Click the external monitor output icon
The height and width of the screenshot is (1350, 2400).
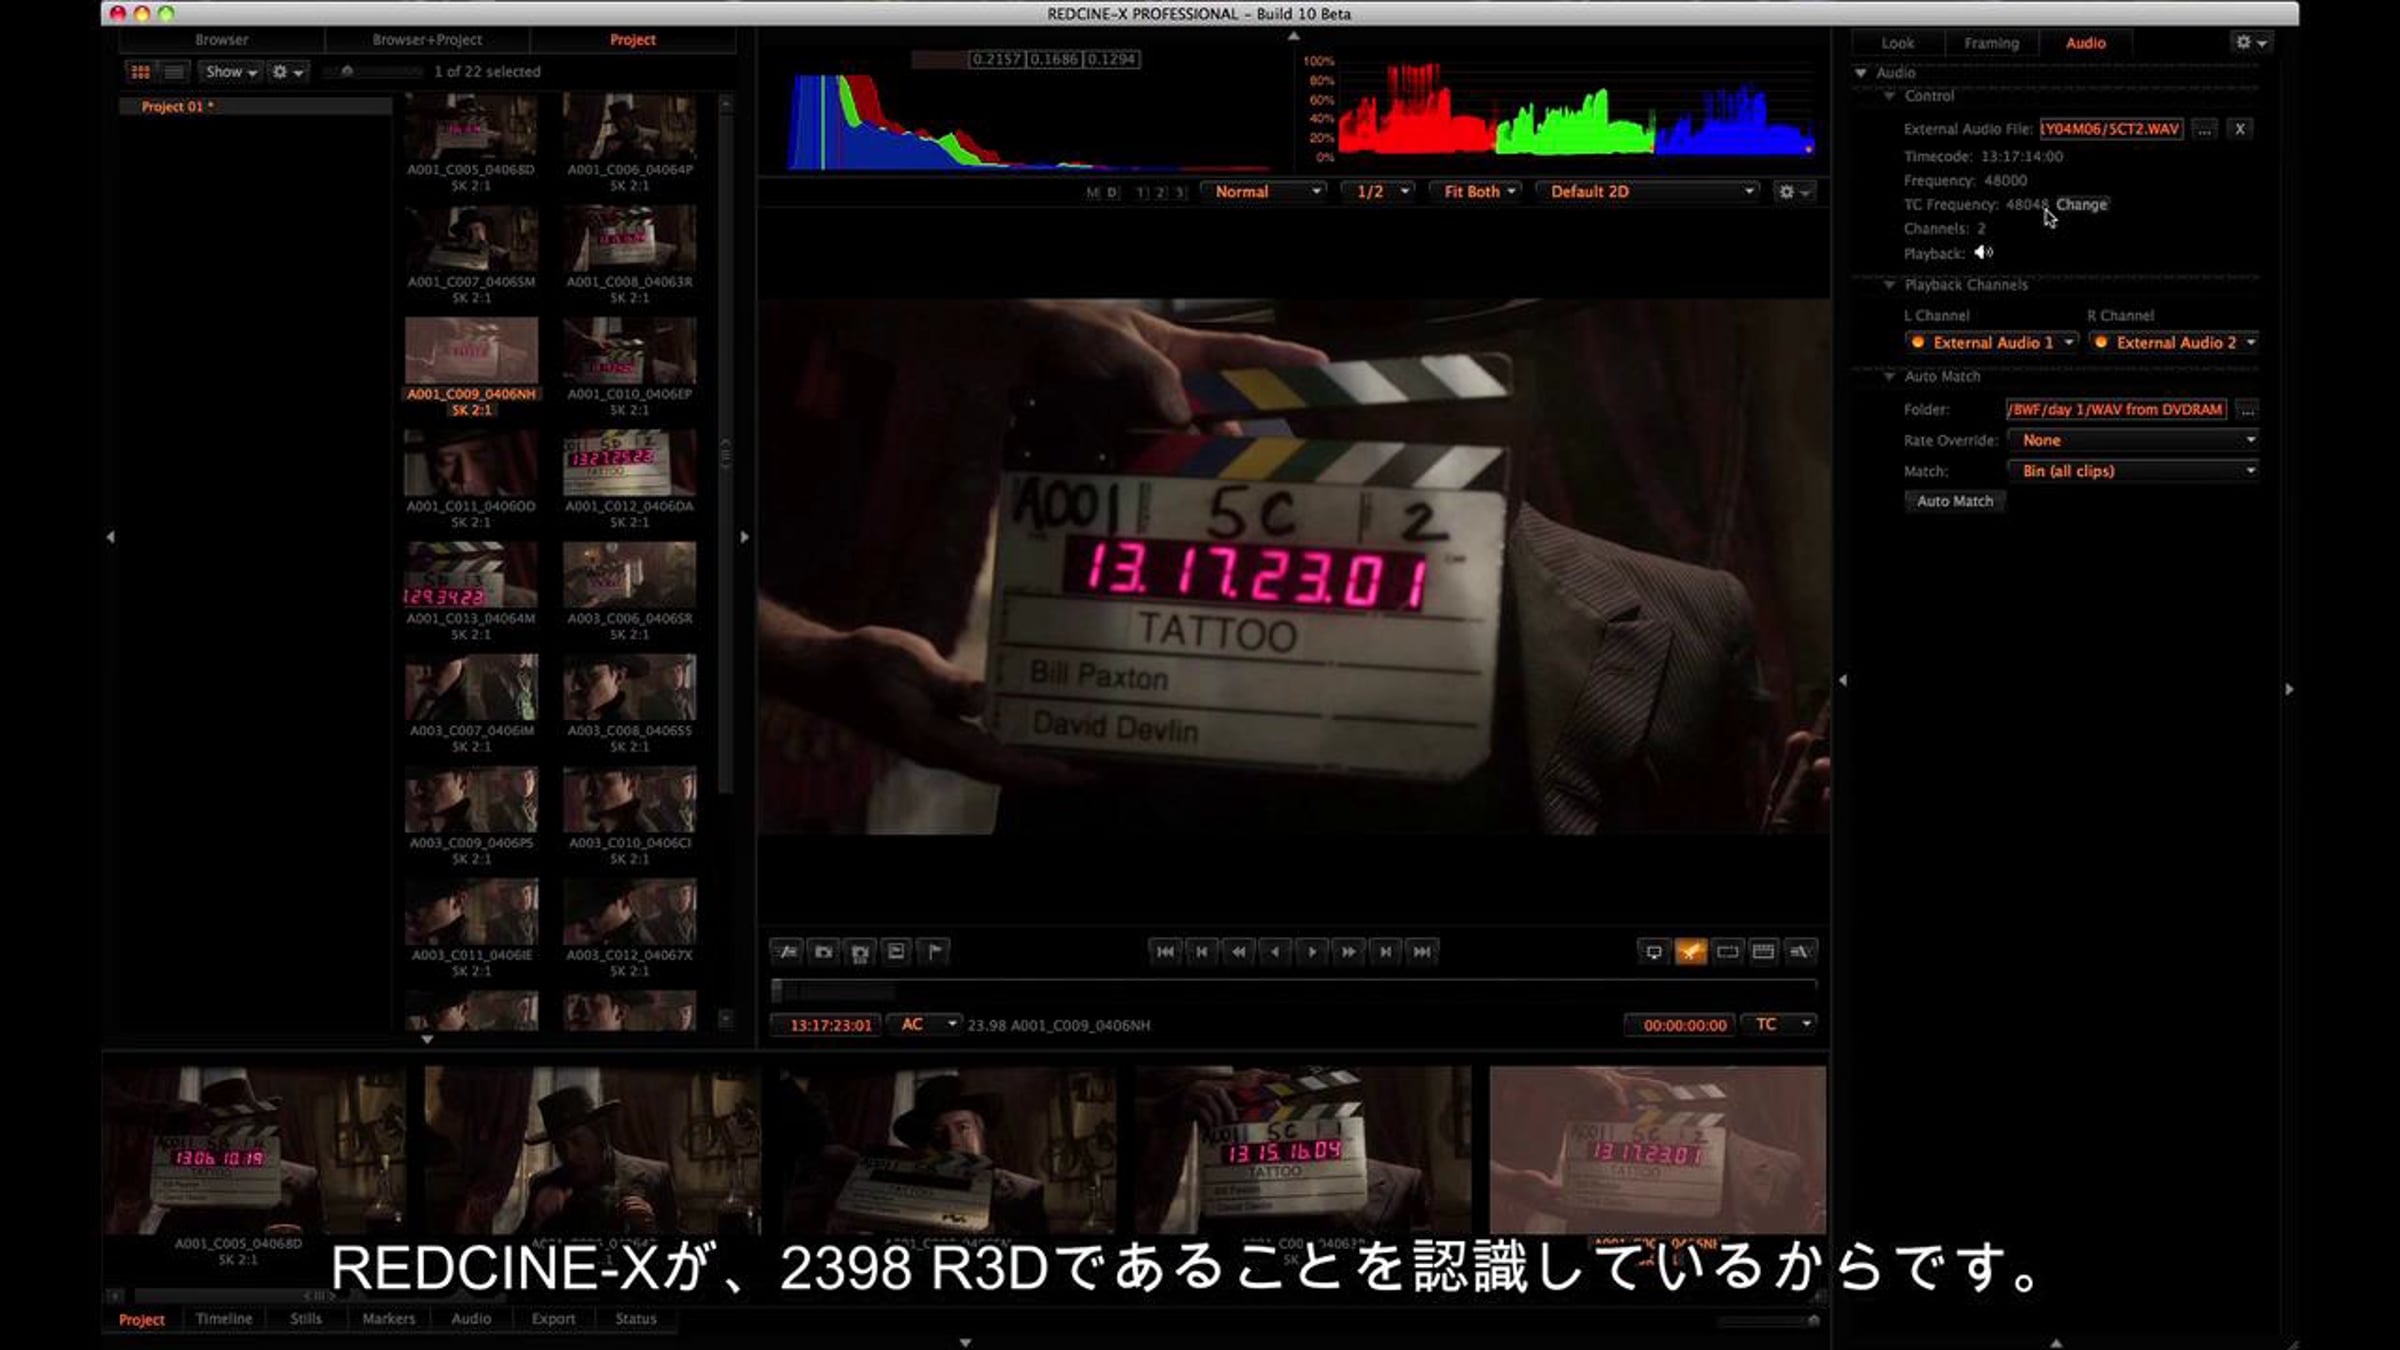point(1653,952)
